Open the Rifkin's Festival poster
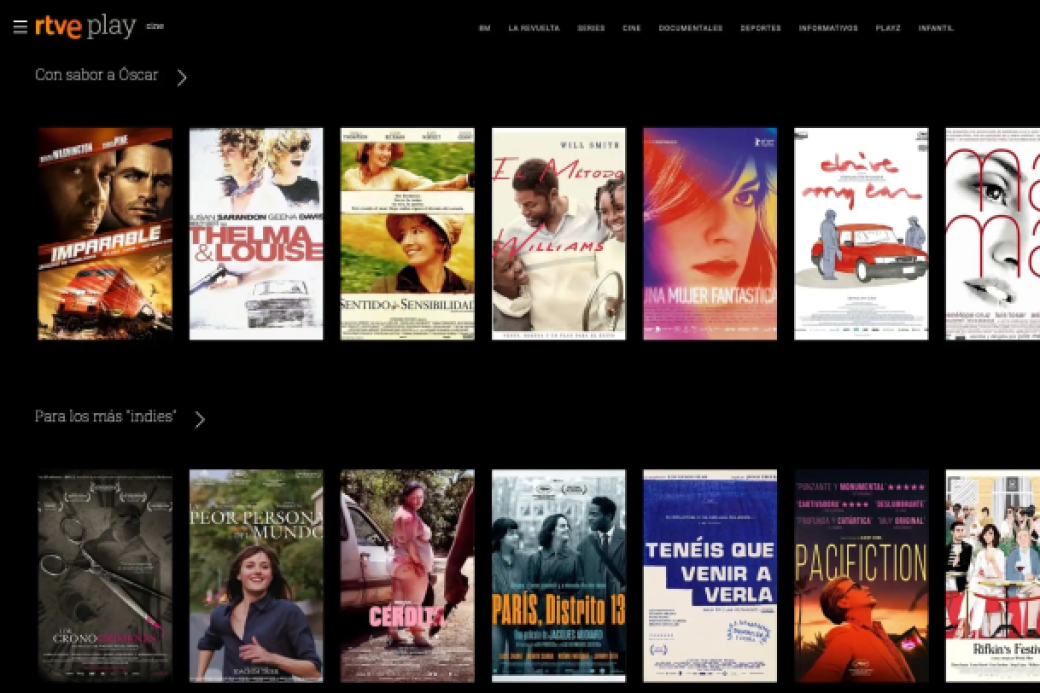The width and height of the screenshot is (1040, 693). click(x=993, y=576)
